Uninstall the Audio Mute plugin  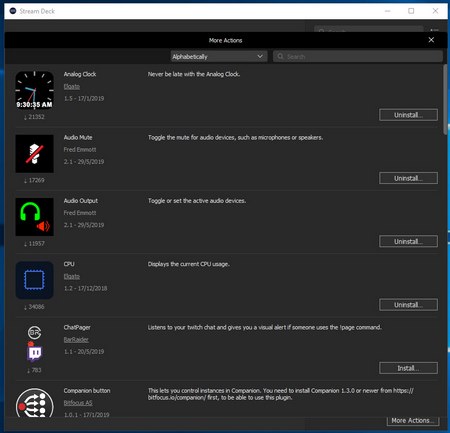pos(408,178)
